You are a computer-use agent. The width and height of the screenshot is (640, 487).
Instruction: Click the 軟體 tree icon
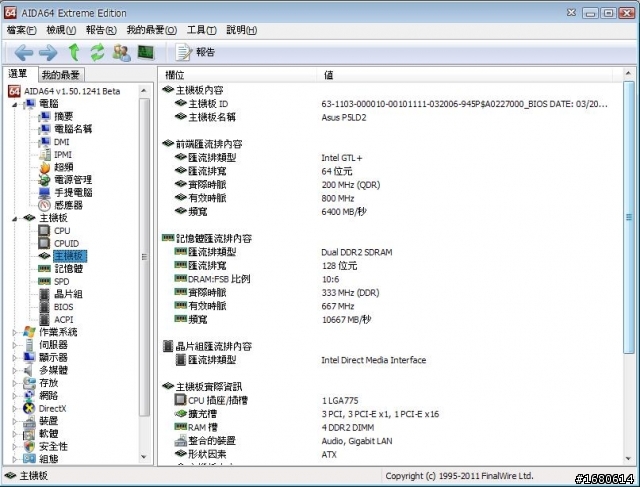pos(29,434)
